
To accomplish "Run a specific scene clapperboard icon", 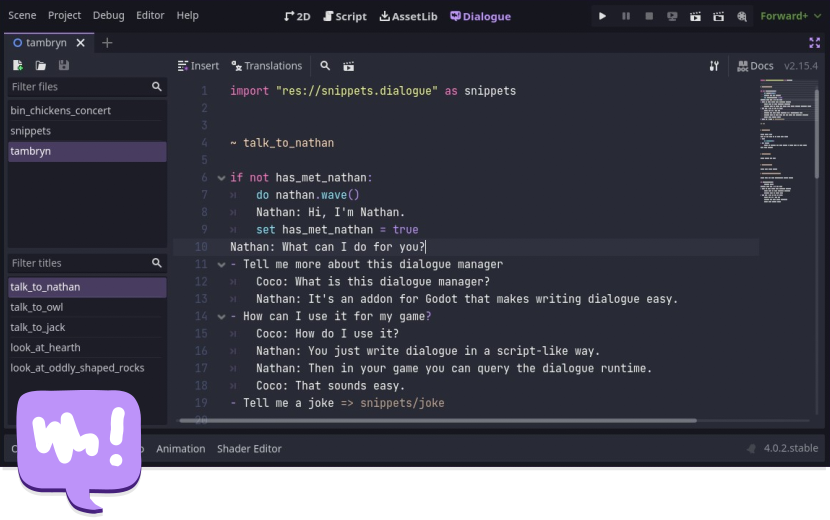I will (x=718, y=16).
